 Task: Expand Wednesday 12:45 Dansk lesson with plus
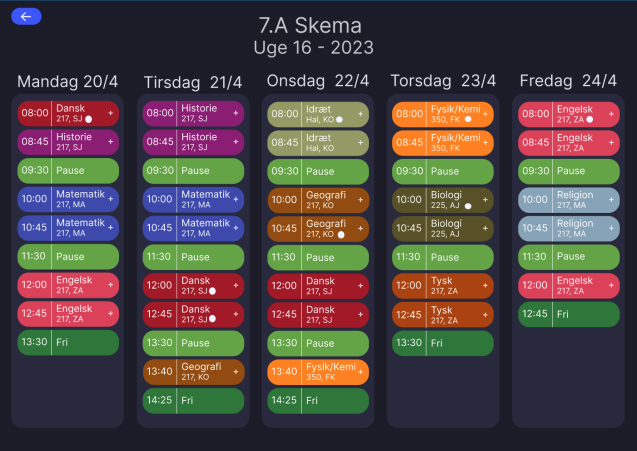click(360, 315)
